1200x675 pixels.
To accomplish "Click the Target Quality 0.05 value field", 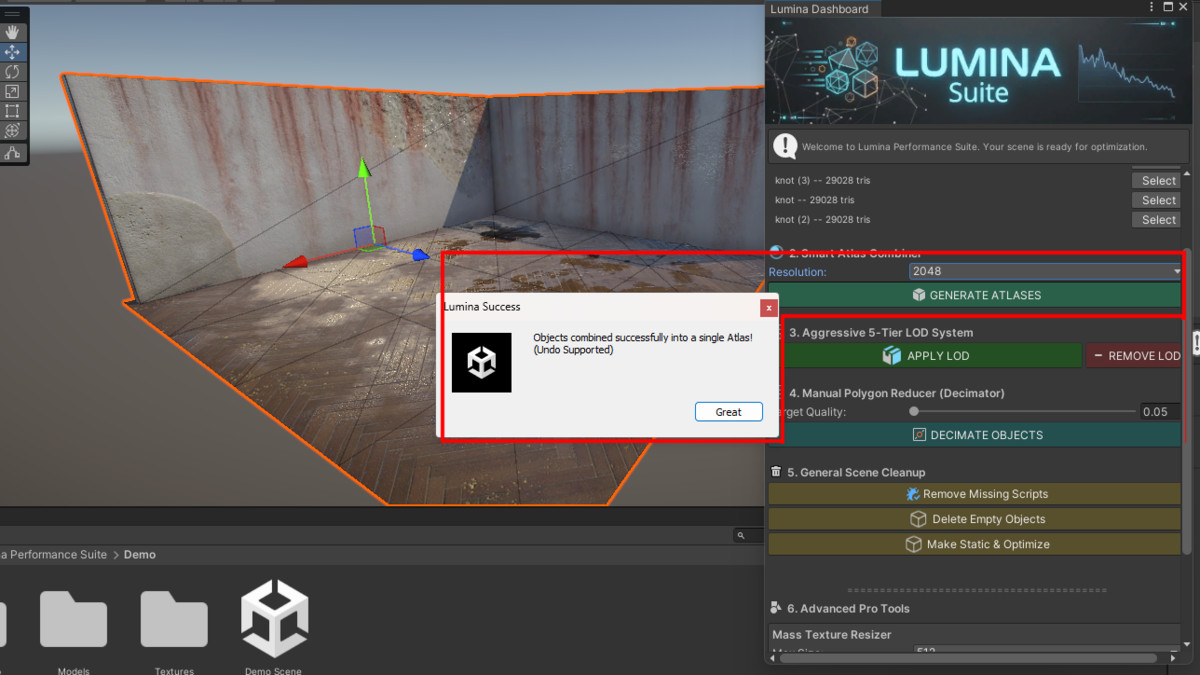I will tap(1161, 412).
